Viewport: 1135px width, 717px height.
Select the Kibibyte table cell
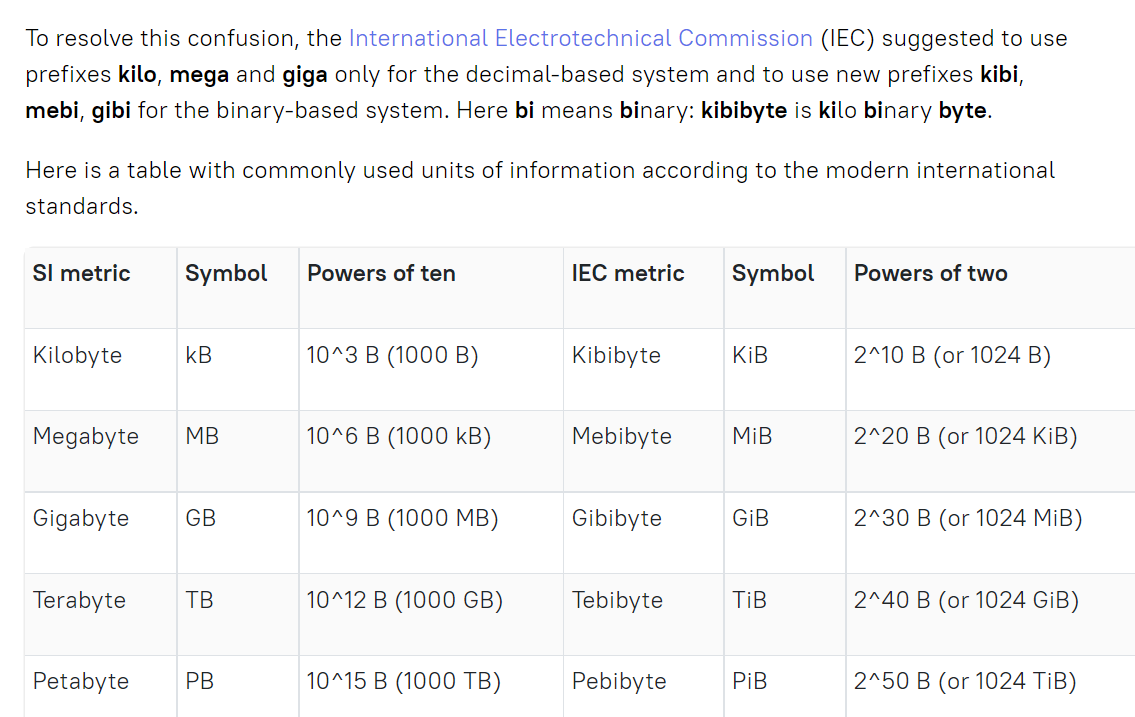click(616, 355)
